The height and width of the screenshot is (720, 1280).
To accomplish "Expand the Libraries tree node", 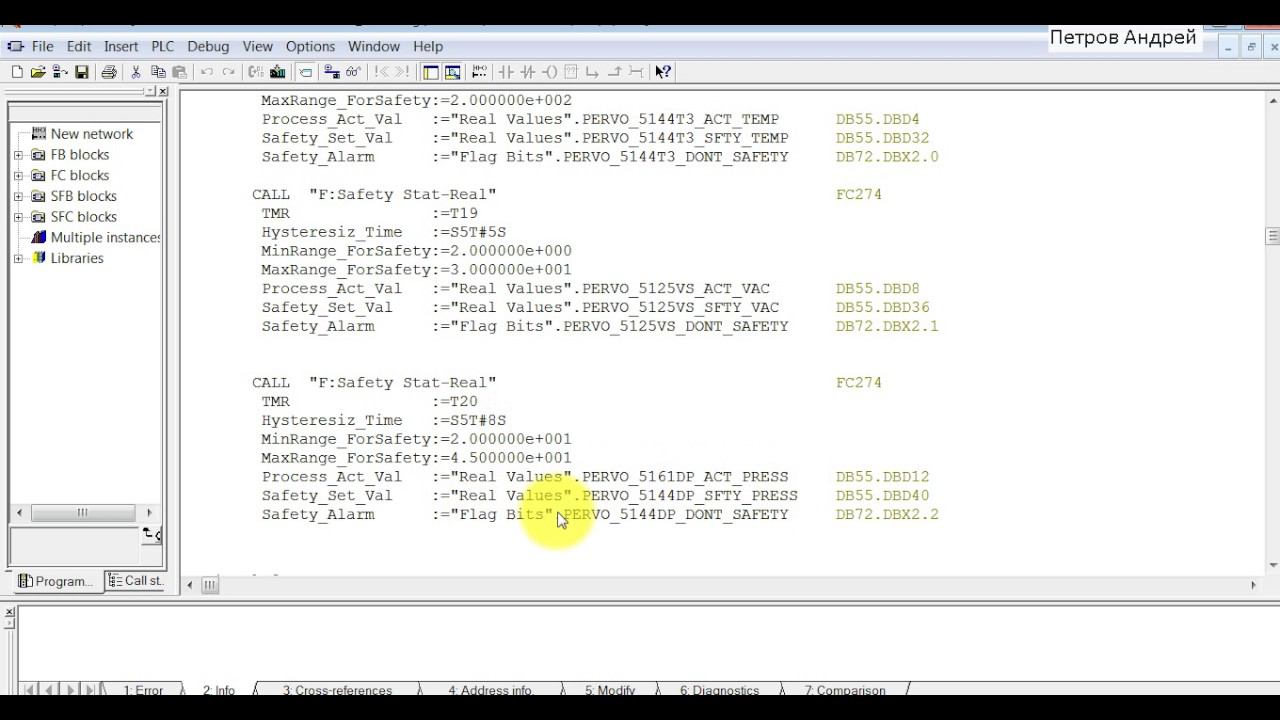I will coord(18,258).
